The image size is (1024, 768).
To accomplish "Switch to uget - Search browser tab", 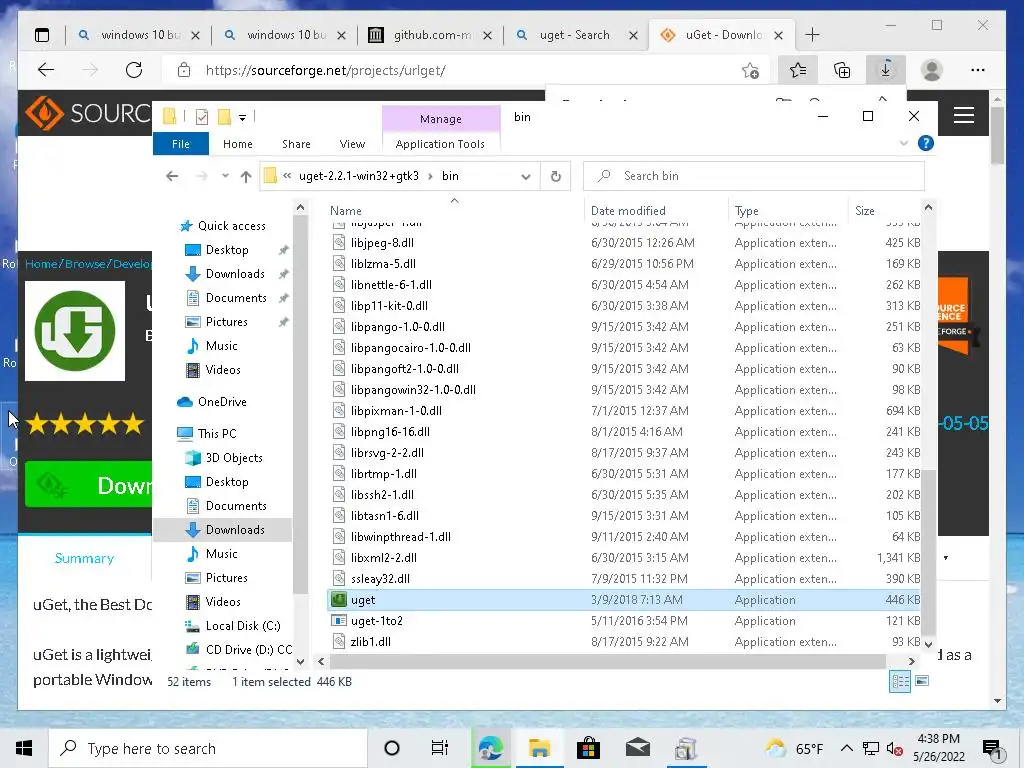I will (575, 35).
